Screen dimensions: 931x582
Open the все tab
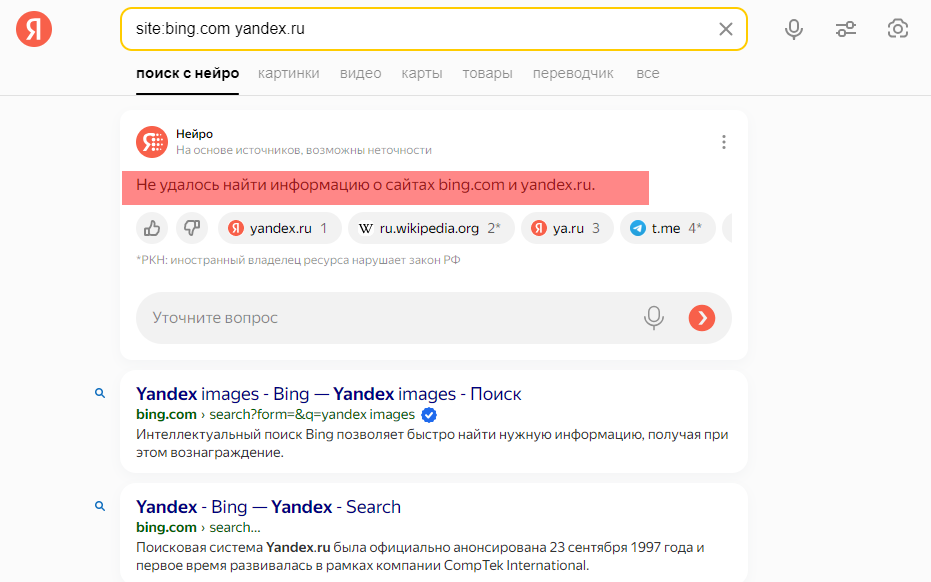click(x=648, y=73)
